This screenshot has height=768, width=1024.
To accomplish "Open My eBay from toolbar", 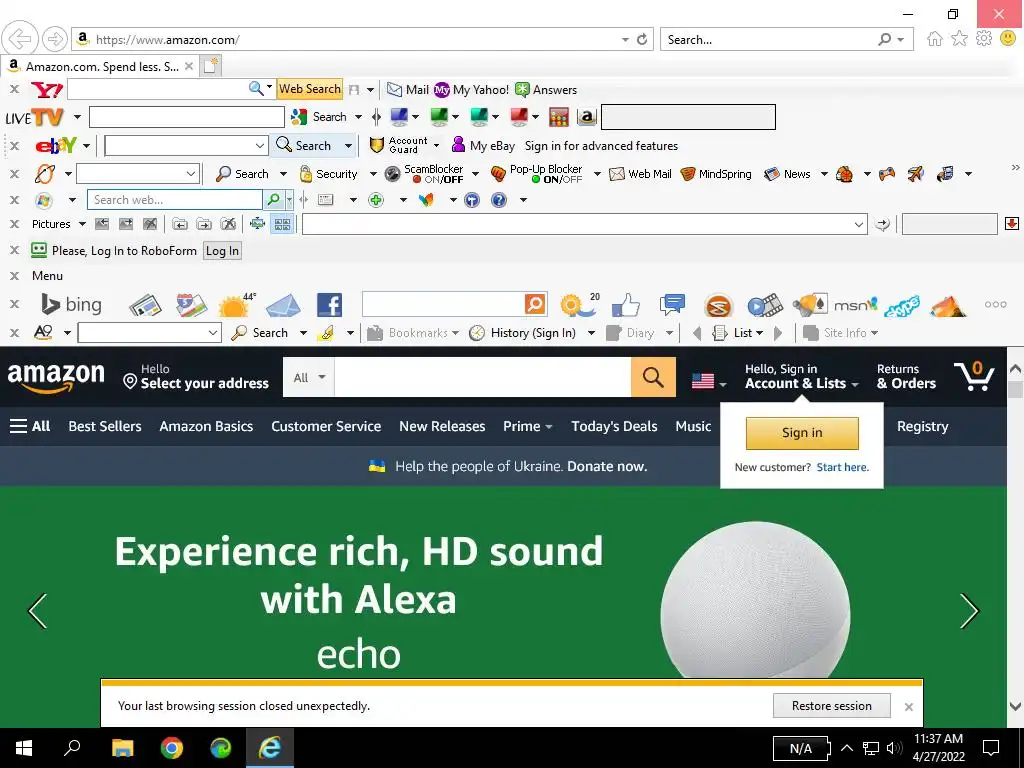I will click(483, 145).
